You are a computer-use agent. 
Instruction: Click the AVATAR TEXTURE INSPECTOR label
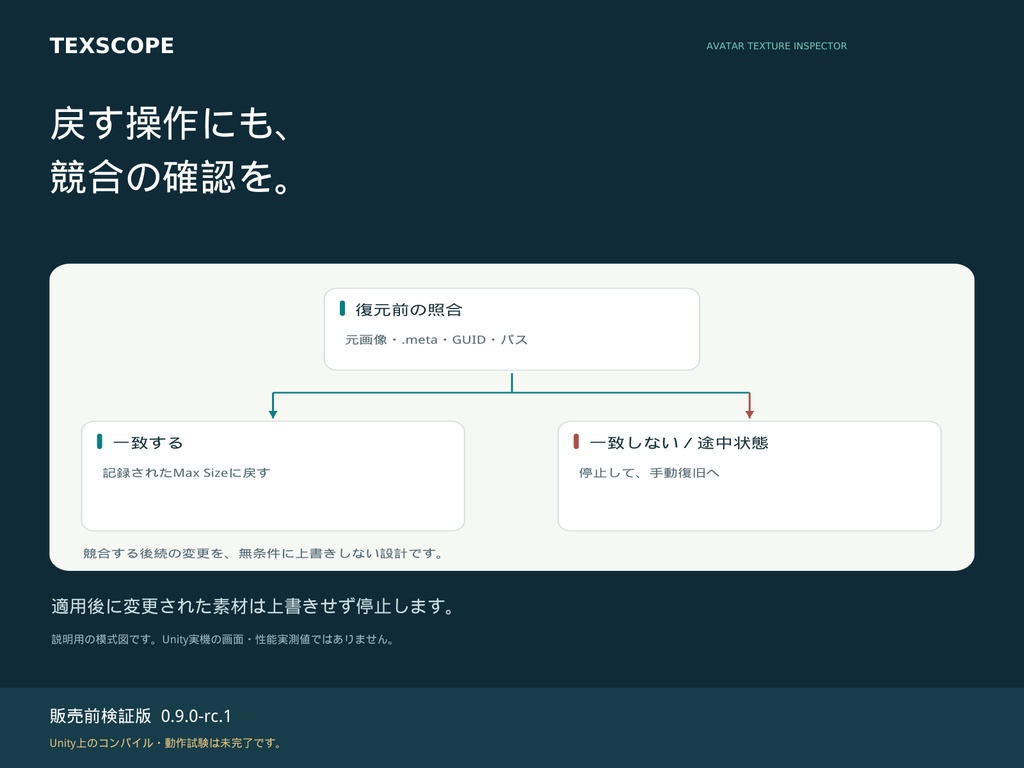pyautogui.click(x=776, y=46)
